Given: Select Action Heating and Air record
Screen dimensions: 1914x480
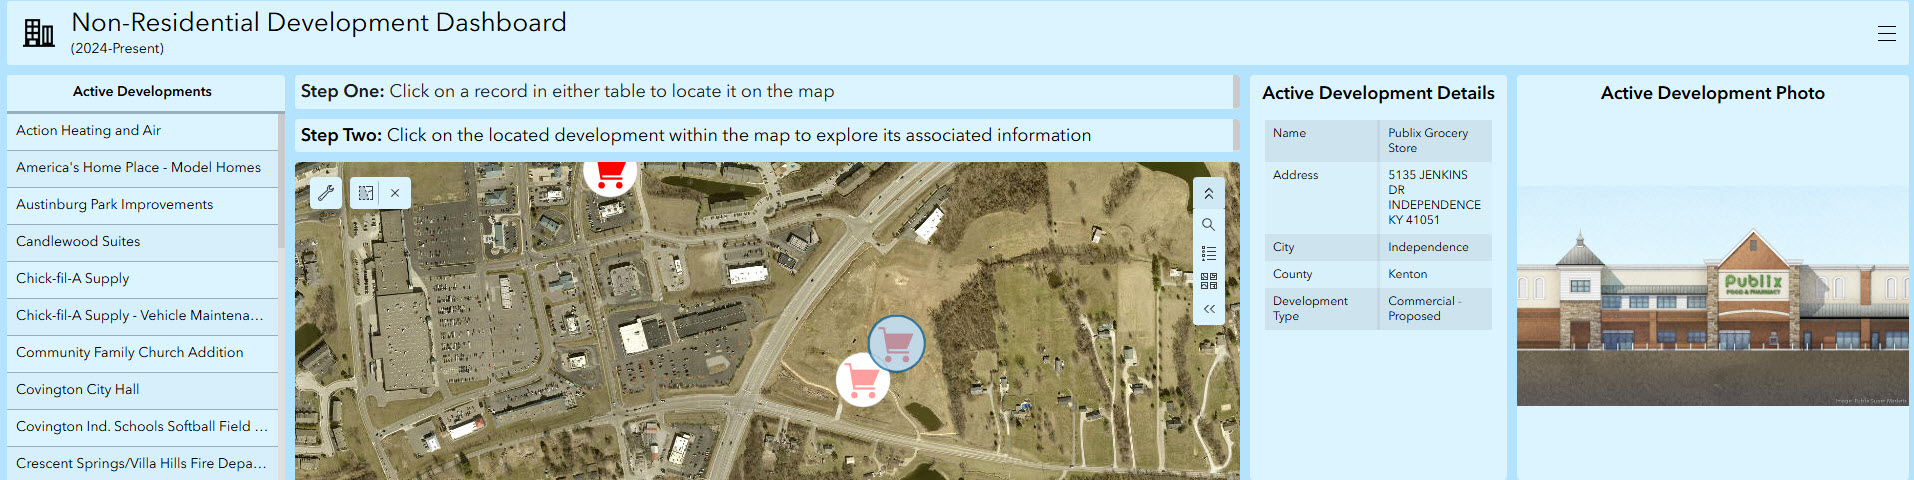Looking at the screenshot, I should [x=88, y=130].
